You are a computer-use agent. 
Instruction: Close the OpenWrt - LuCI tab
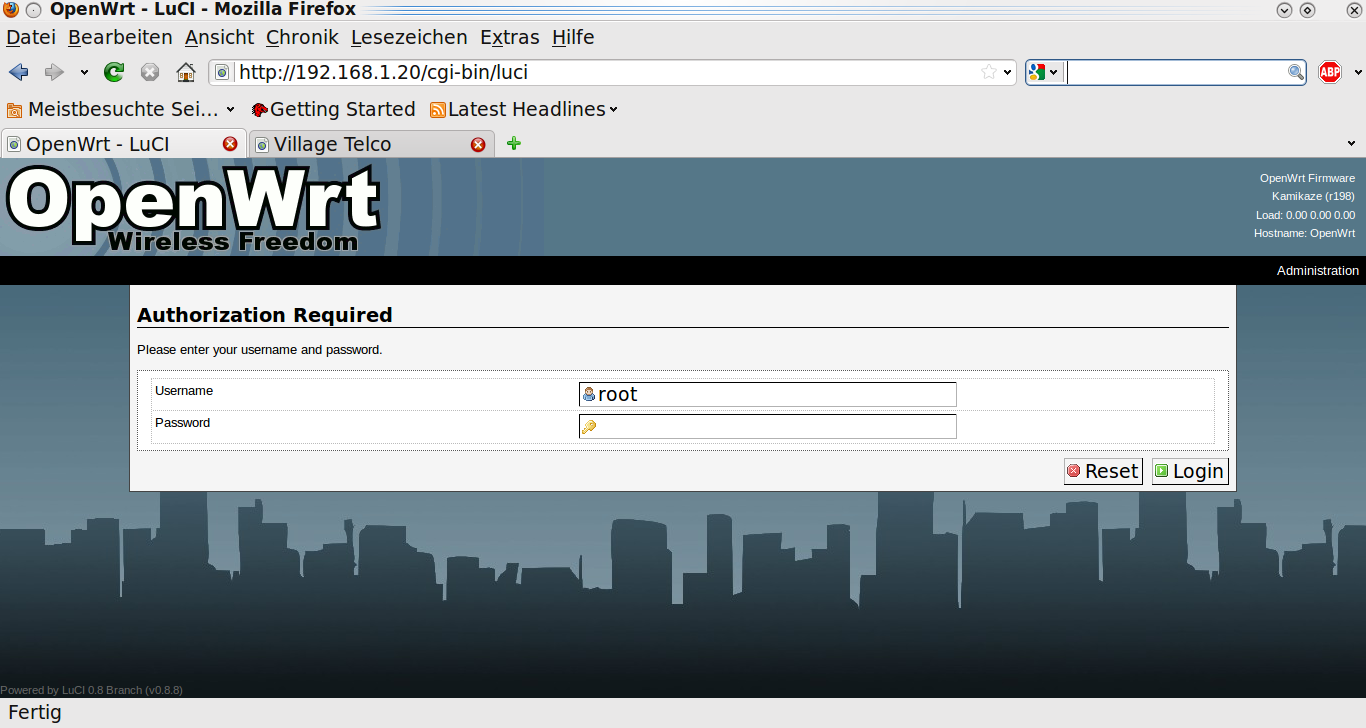point(230,144)
